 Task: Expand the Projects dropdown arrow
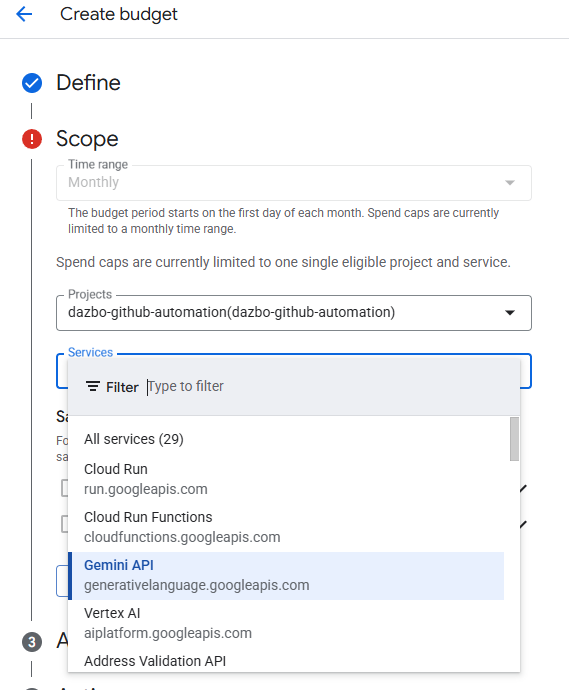click(510, 312)
